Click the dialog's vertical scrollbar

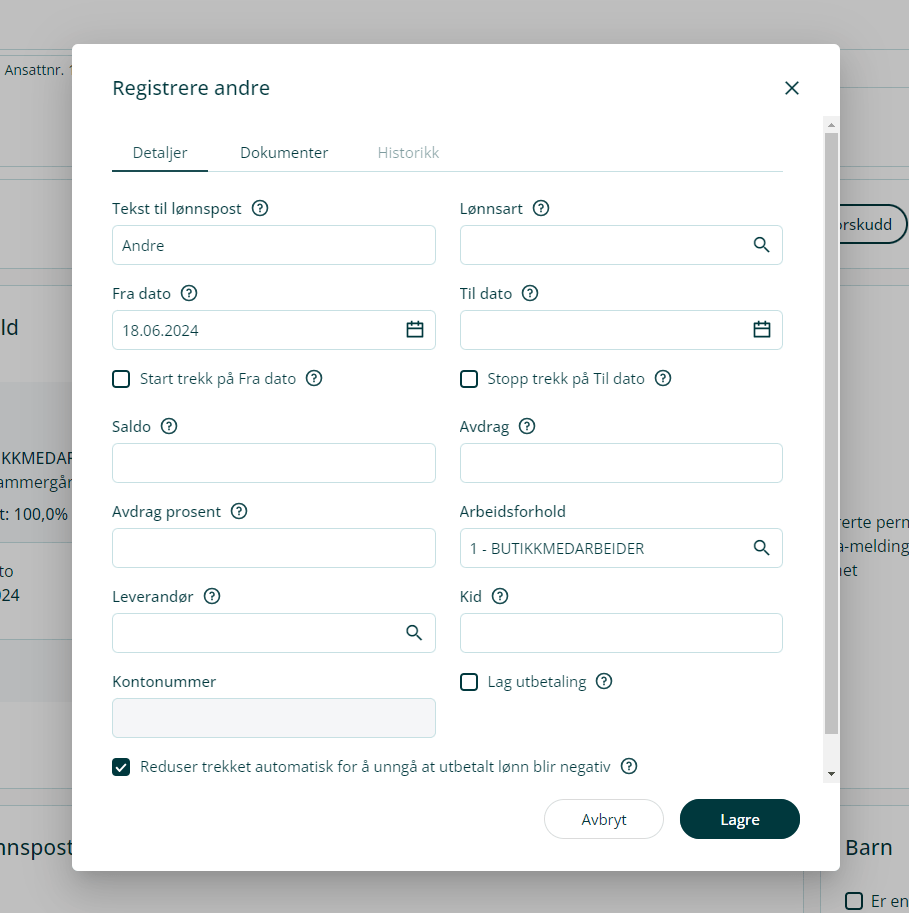click(831, 430)
